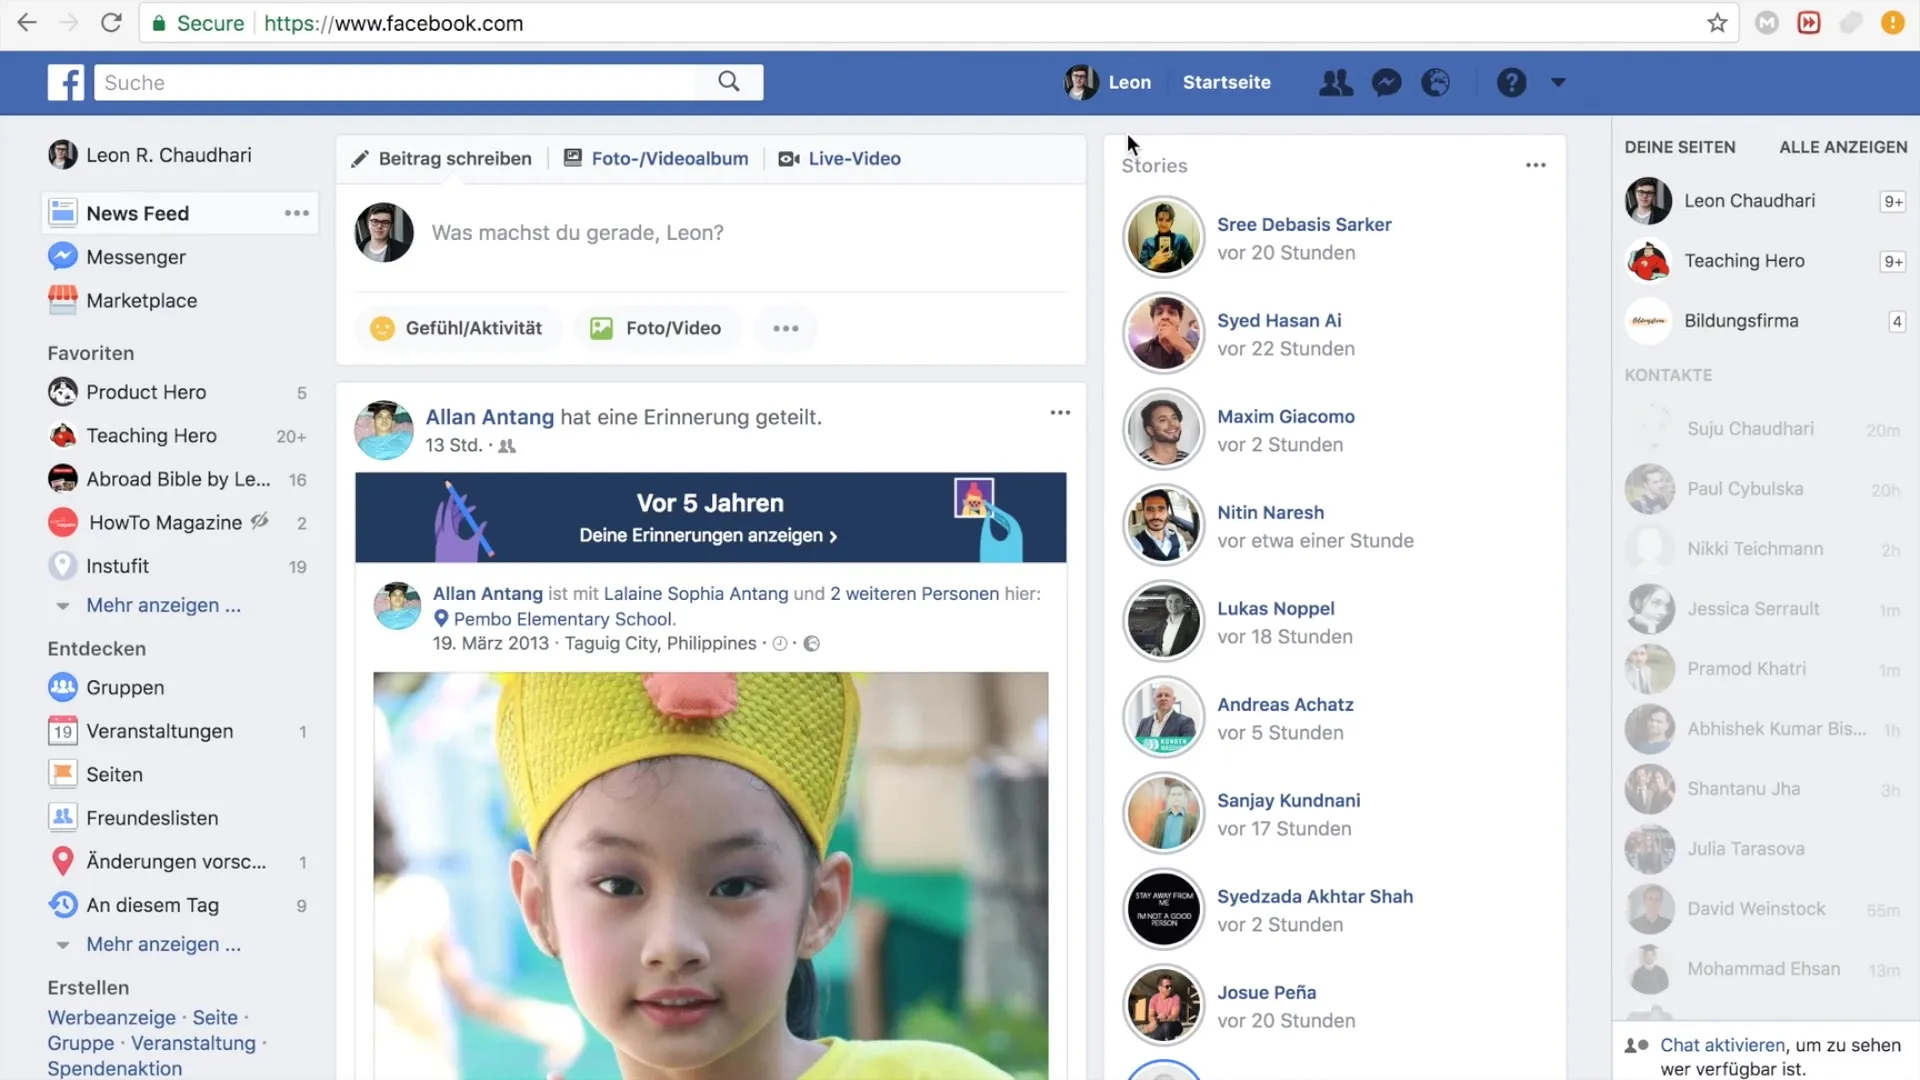The image size is (1920, 1080).
Task: Click Werbeanzeige create link
Action: [111, 1017]
